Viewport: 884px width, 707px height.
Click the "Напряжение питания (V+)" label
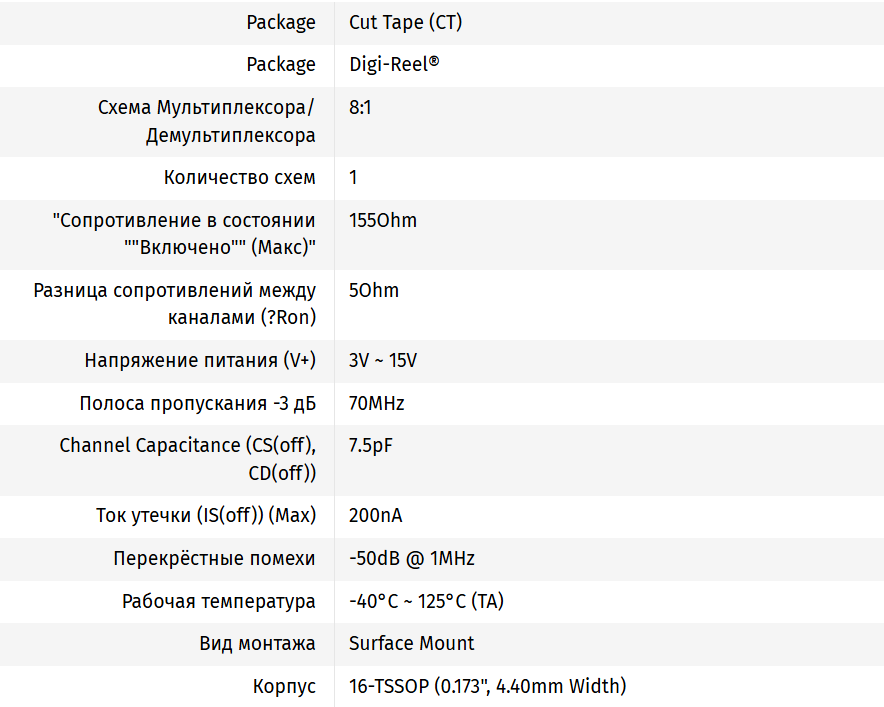pos(200,360)
